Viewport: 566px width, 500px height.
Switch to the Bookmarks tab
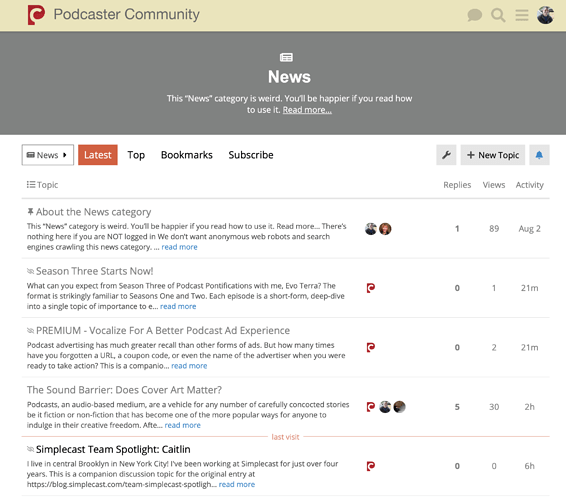(187, 155)
